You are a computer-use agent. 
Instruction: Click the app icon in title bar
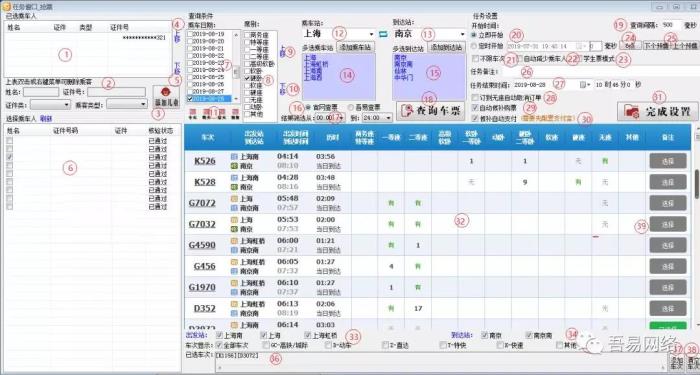click(6, 7)
